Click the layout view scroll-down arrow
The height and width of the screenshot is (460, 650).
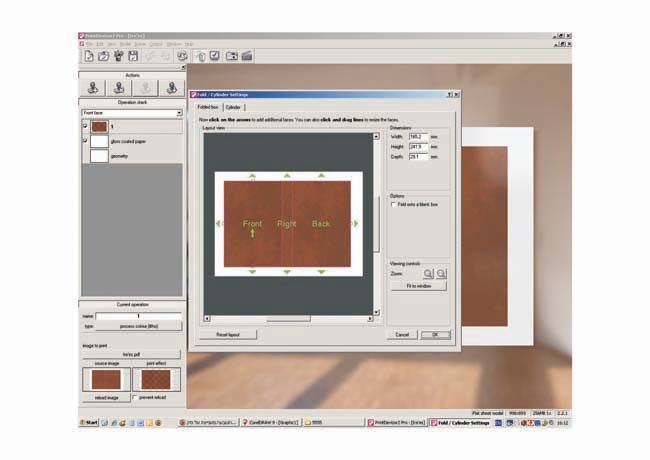376,312
